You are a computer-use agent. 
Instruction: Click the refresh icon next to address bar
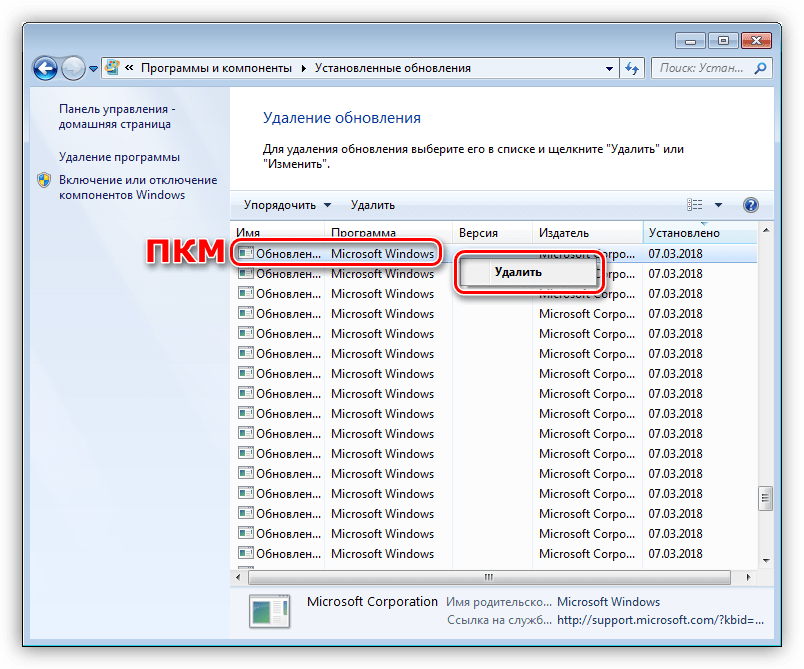coord(632,69)
